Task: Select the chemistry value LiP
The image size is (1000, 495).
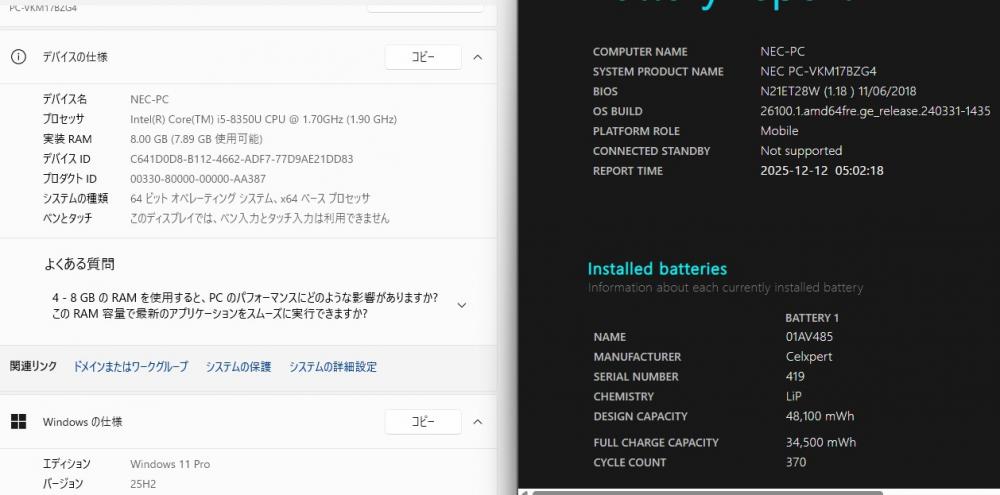Action: pos(793,396)
